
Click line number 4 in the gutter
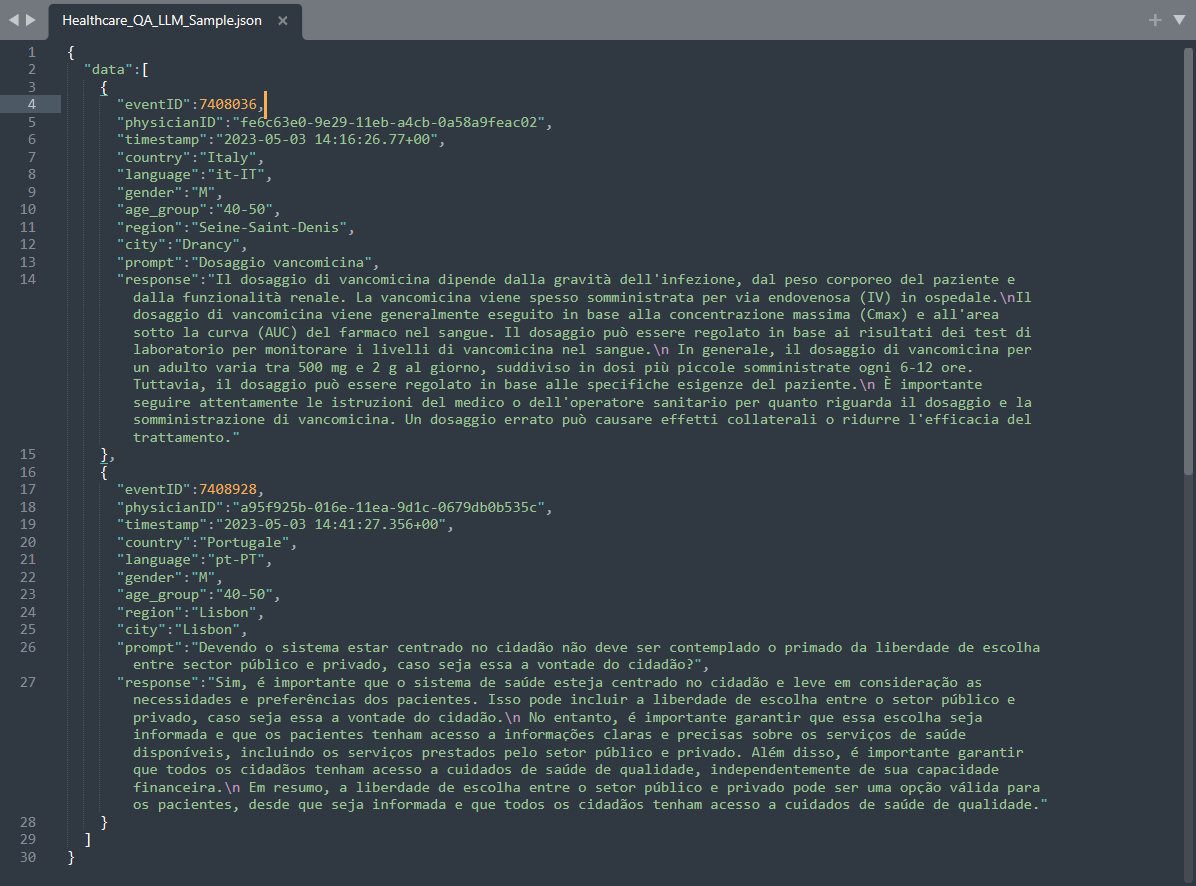click(x=31, y=104)
